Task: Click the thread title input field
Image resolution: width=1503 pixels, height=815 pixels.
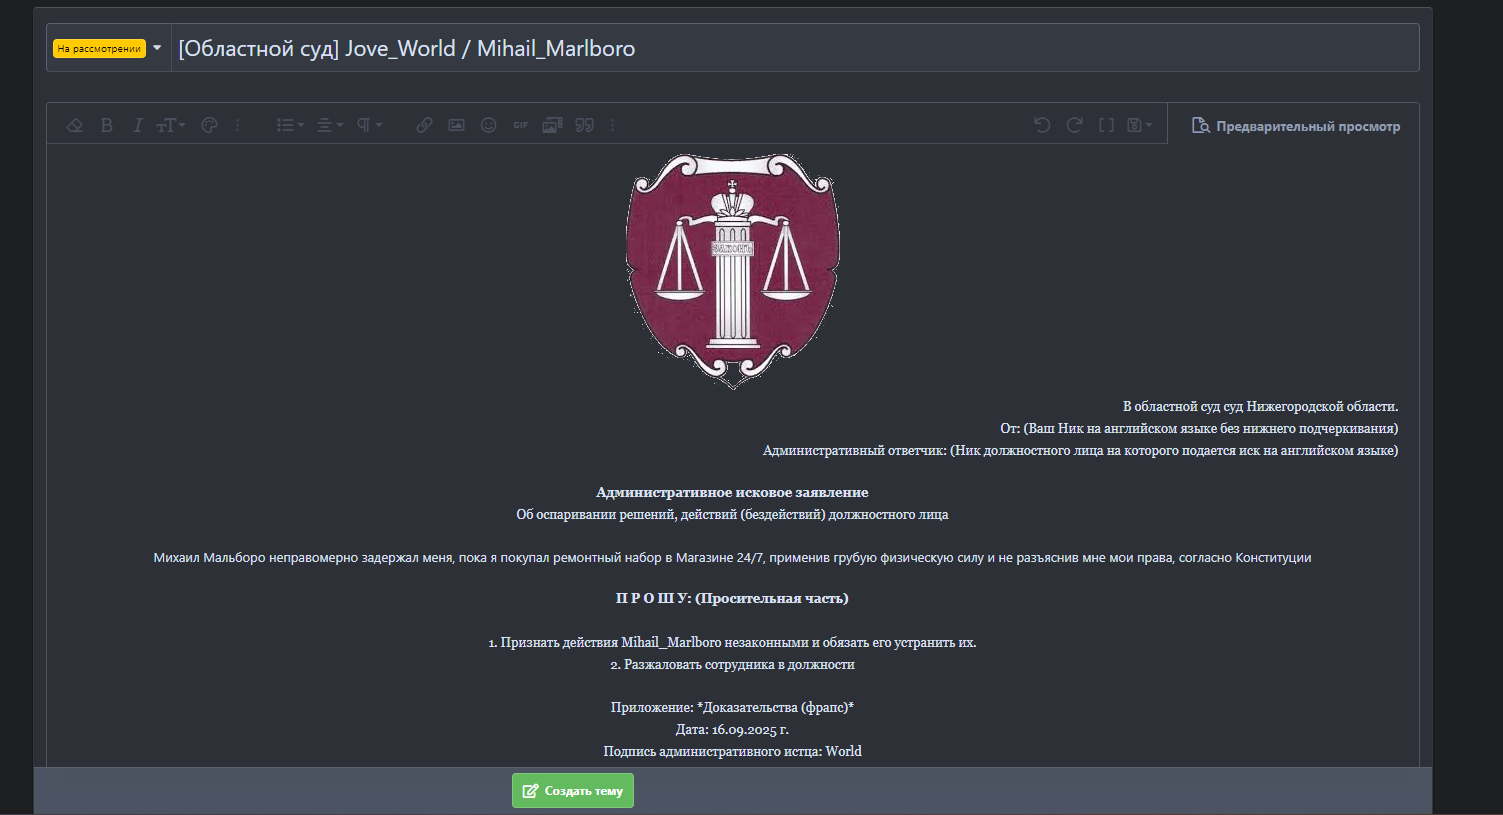Action: 790,48
